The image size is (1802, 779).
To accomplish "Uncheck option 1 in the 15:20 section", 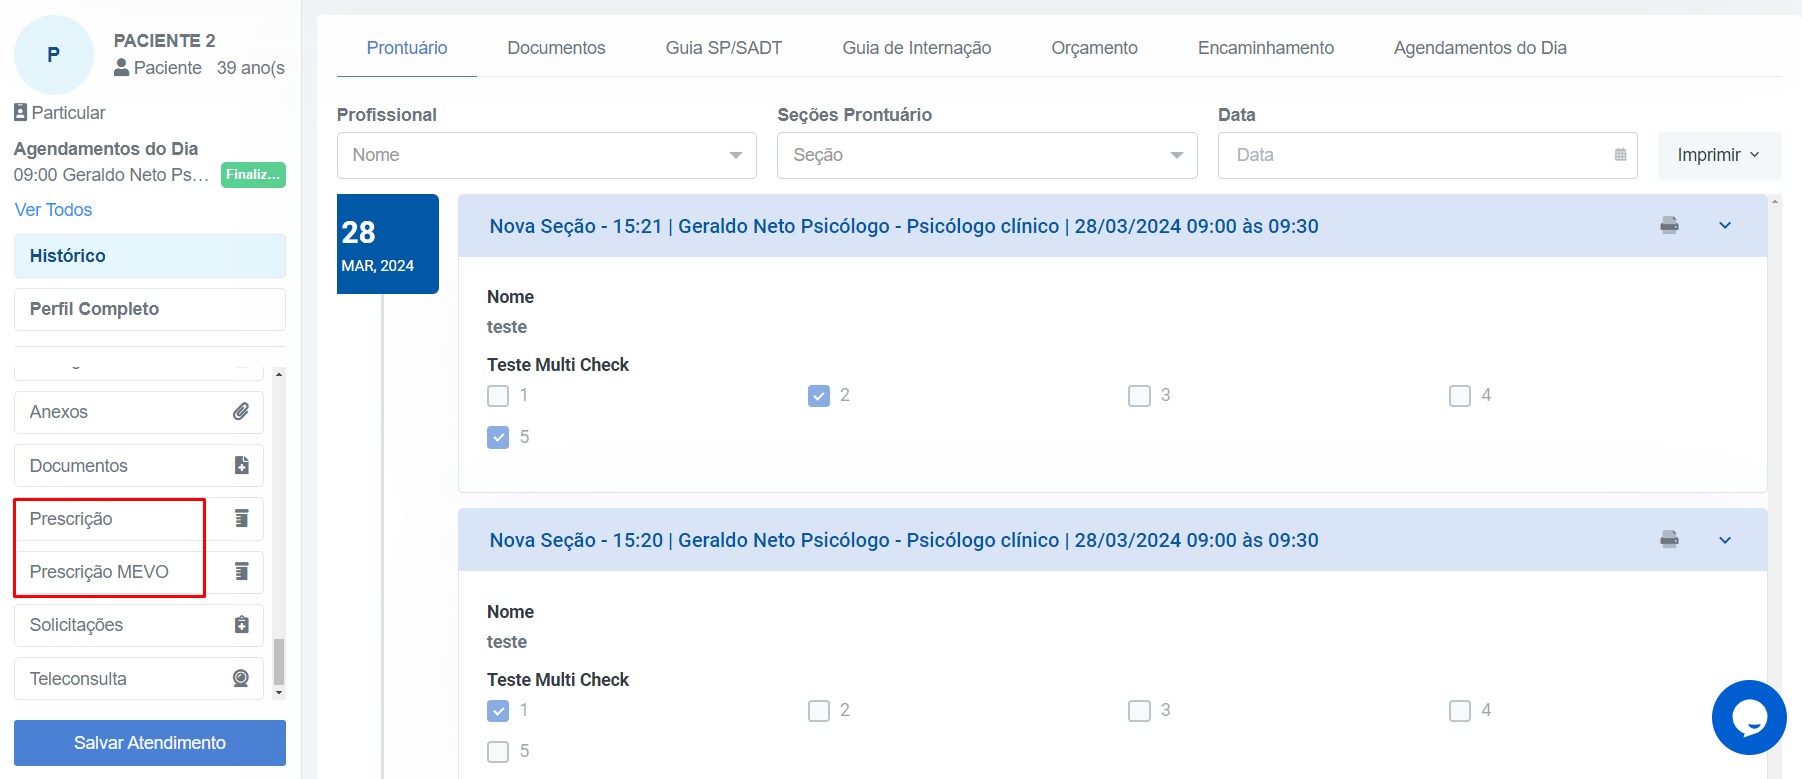I will pos(498,710).
